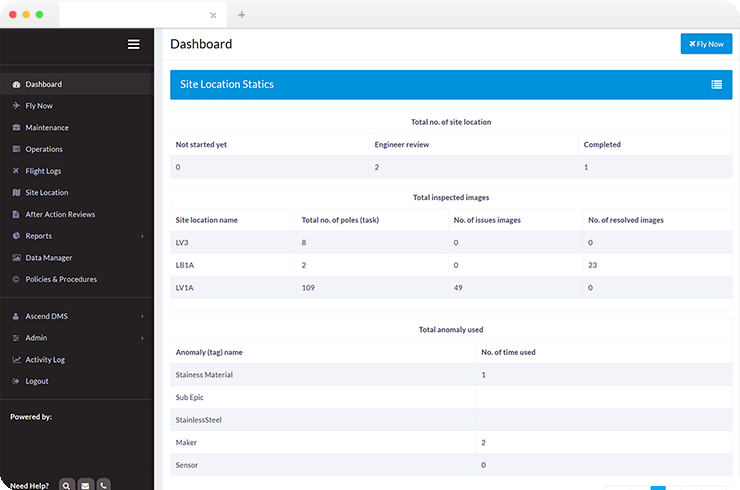Click the blue Fly Now button
This screenshot has height=490, width=740.
[x=706, y=44]
